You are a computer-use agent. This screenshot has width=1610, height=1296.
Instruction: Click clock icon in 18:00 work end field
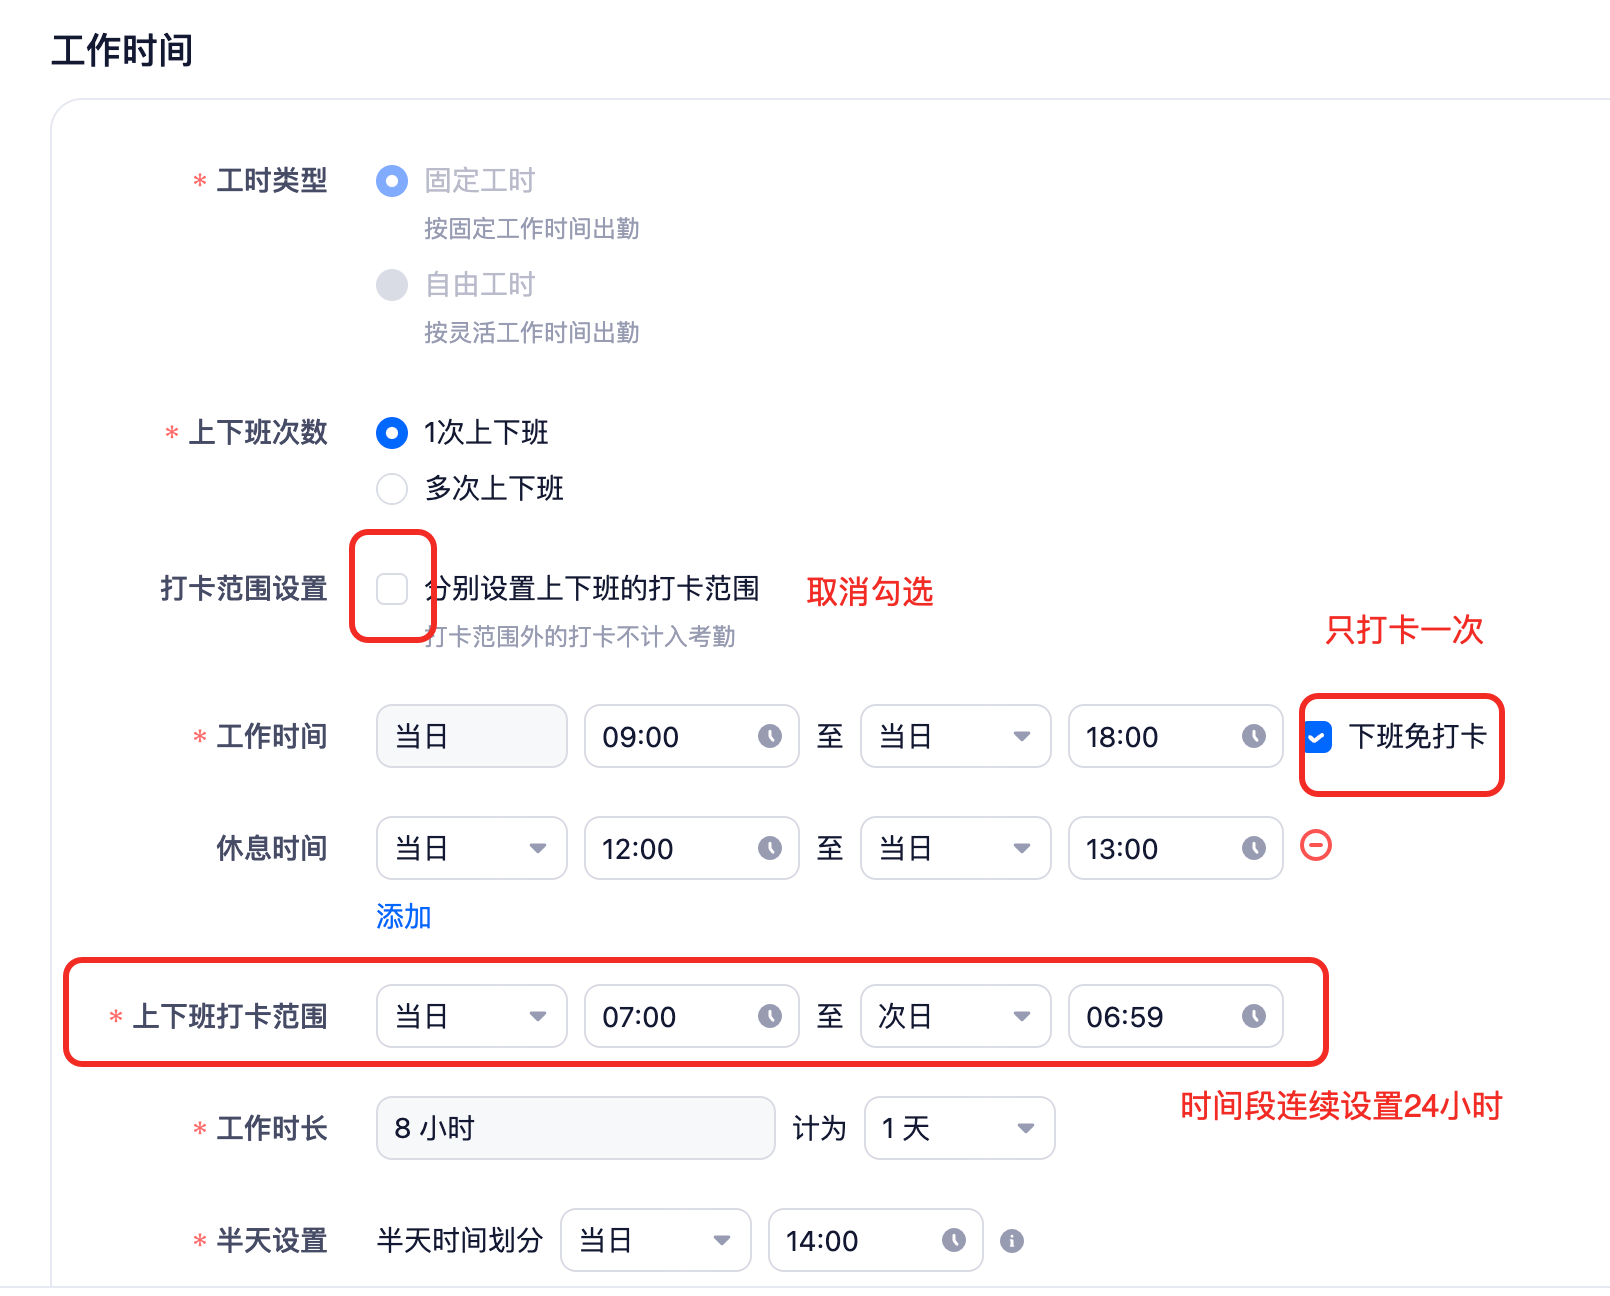(x=1253, y=736)
